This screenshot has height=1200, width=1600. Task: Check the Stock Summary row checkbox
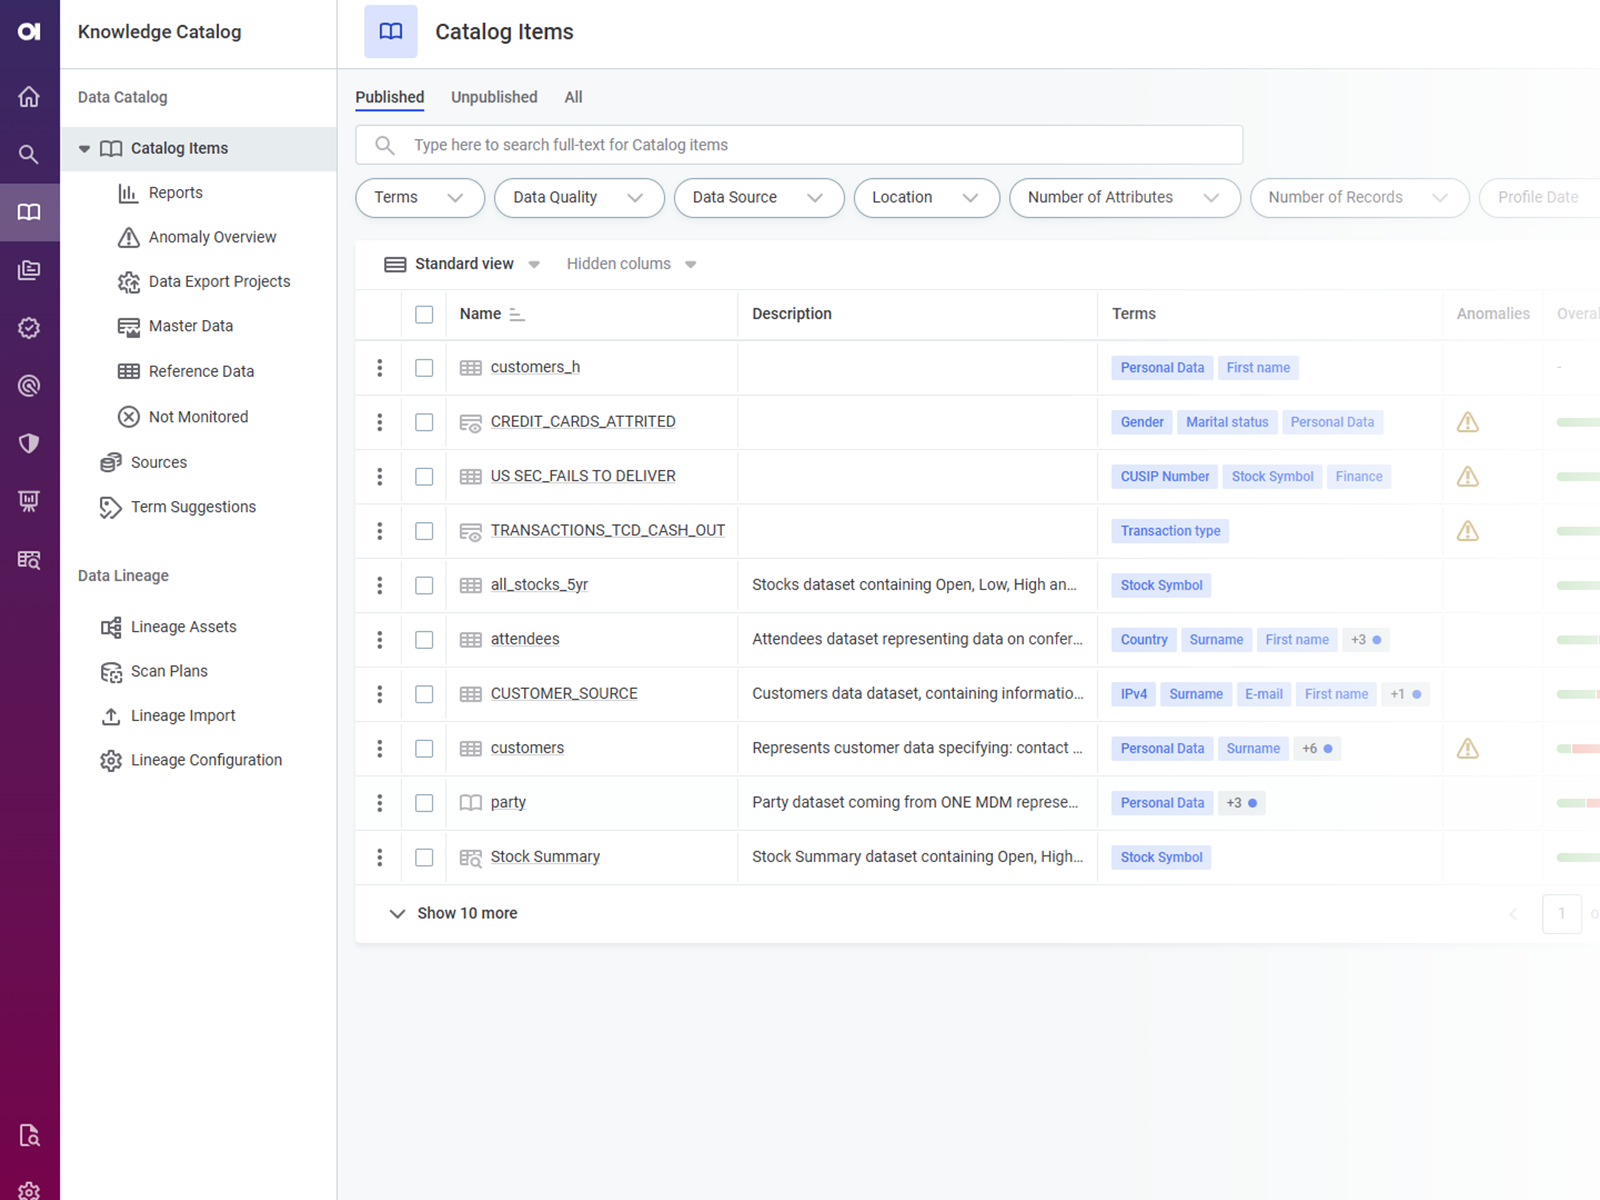[x=424, y=857]
